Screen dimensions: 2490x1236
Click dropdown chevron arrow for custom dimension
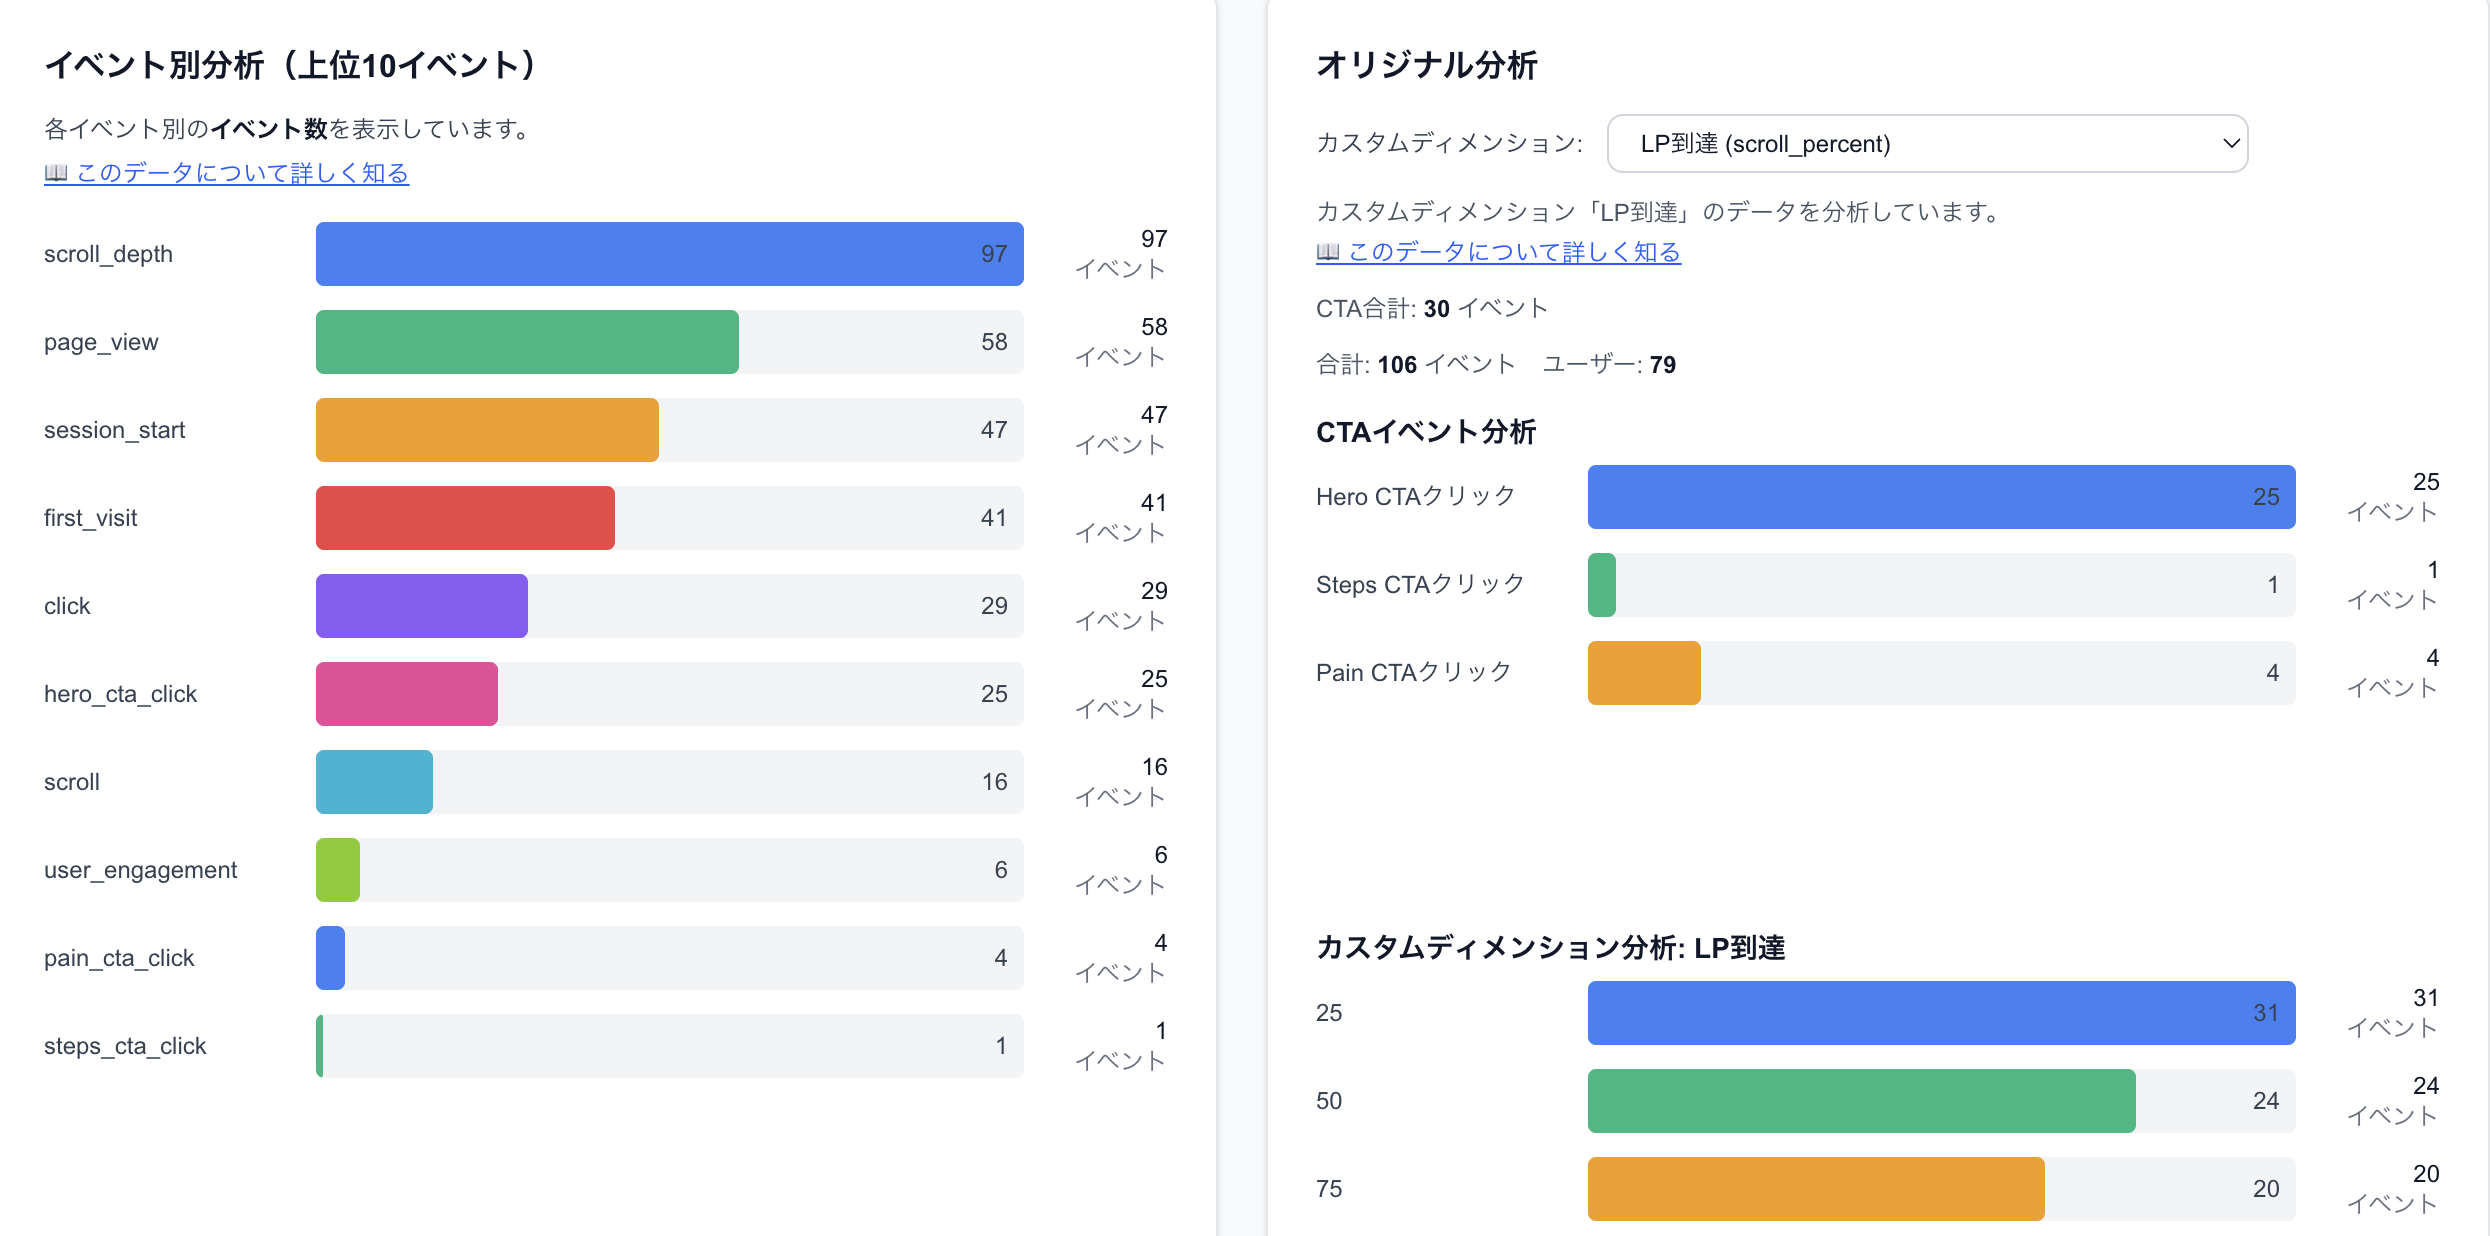click(2230, 144)
